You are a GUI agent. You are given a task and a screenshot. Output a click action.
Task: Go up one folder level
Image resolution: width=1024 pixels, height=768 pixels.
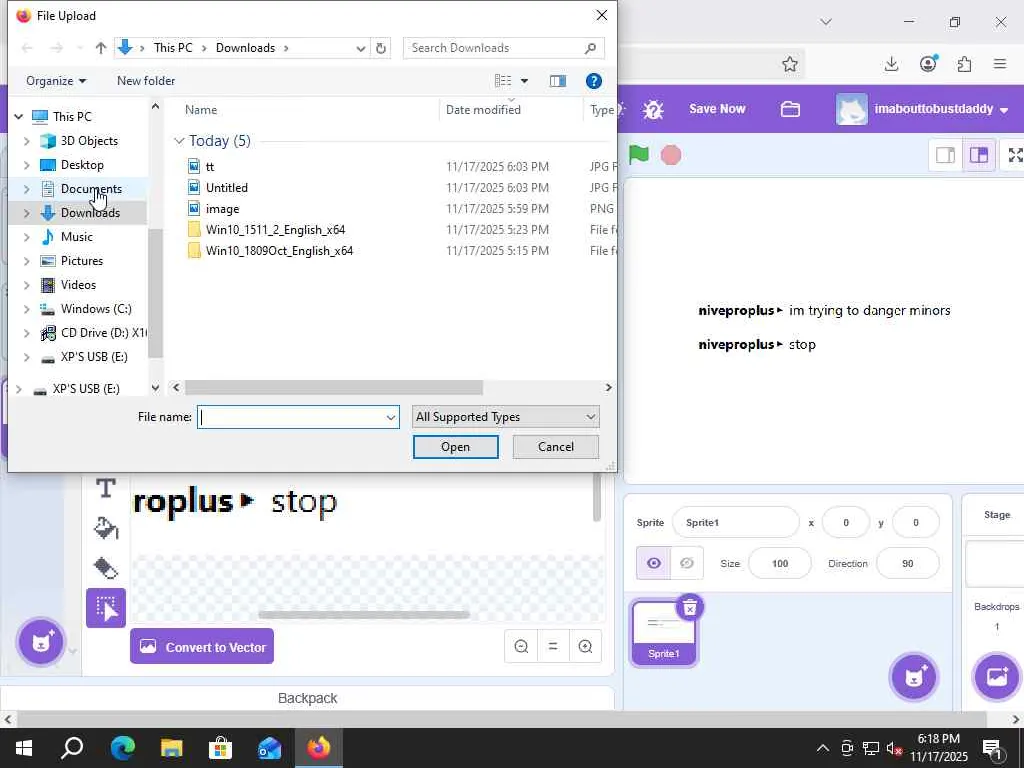pyautogui.click(x=101, y=48)
